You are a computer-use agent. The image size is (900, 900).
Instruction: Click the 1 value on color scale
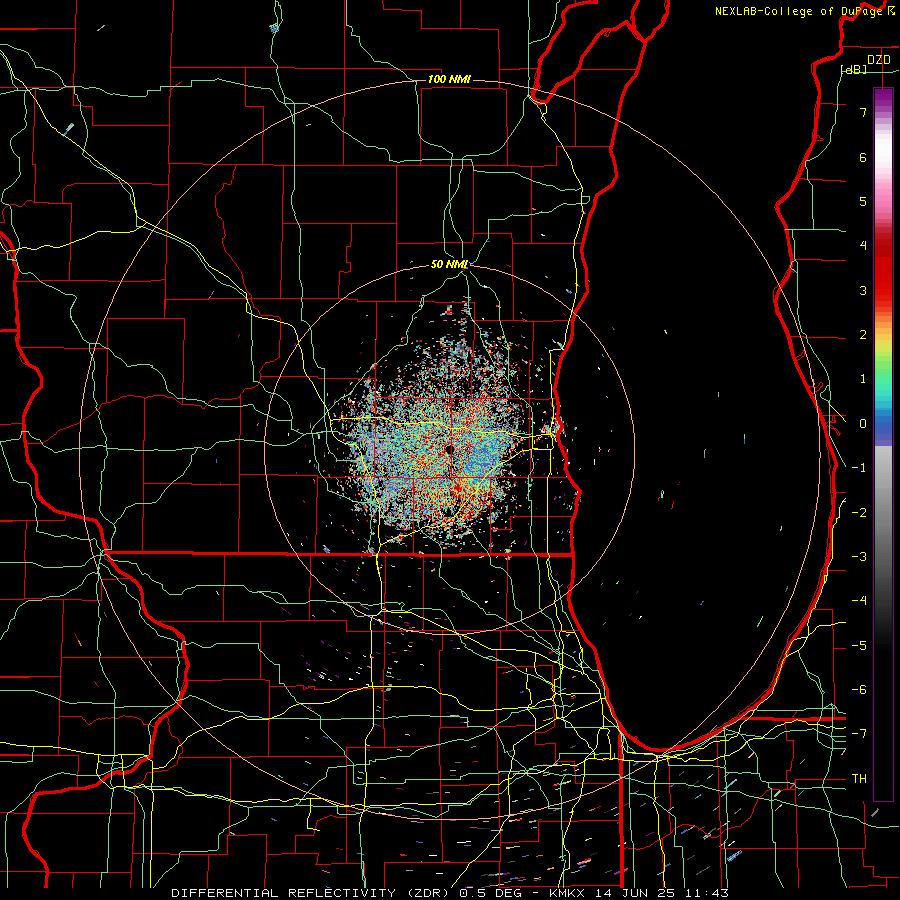coord(863,379)
